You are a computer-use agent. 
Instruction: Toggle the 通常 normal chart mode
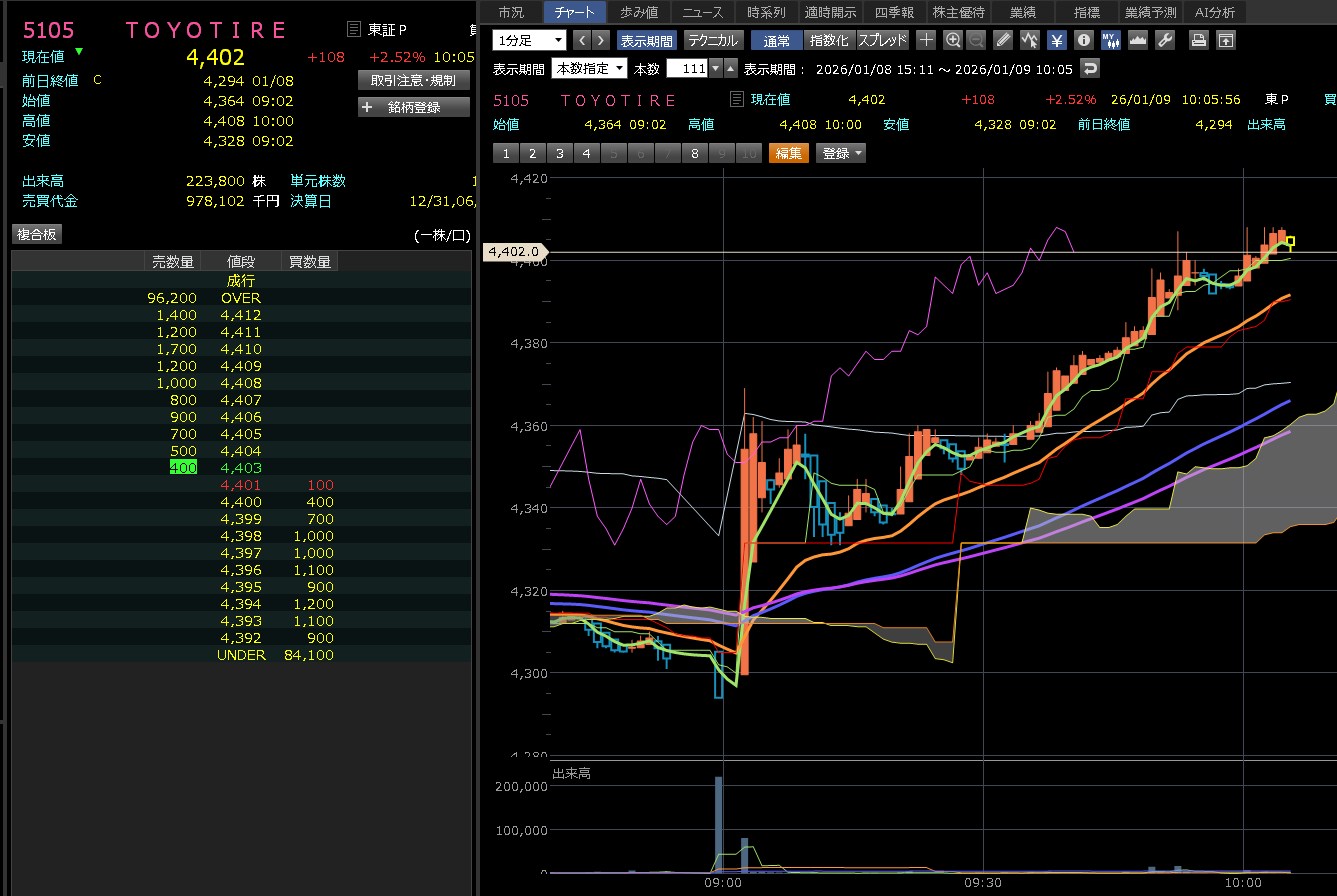point(776,40)
